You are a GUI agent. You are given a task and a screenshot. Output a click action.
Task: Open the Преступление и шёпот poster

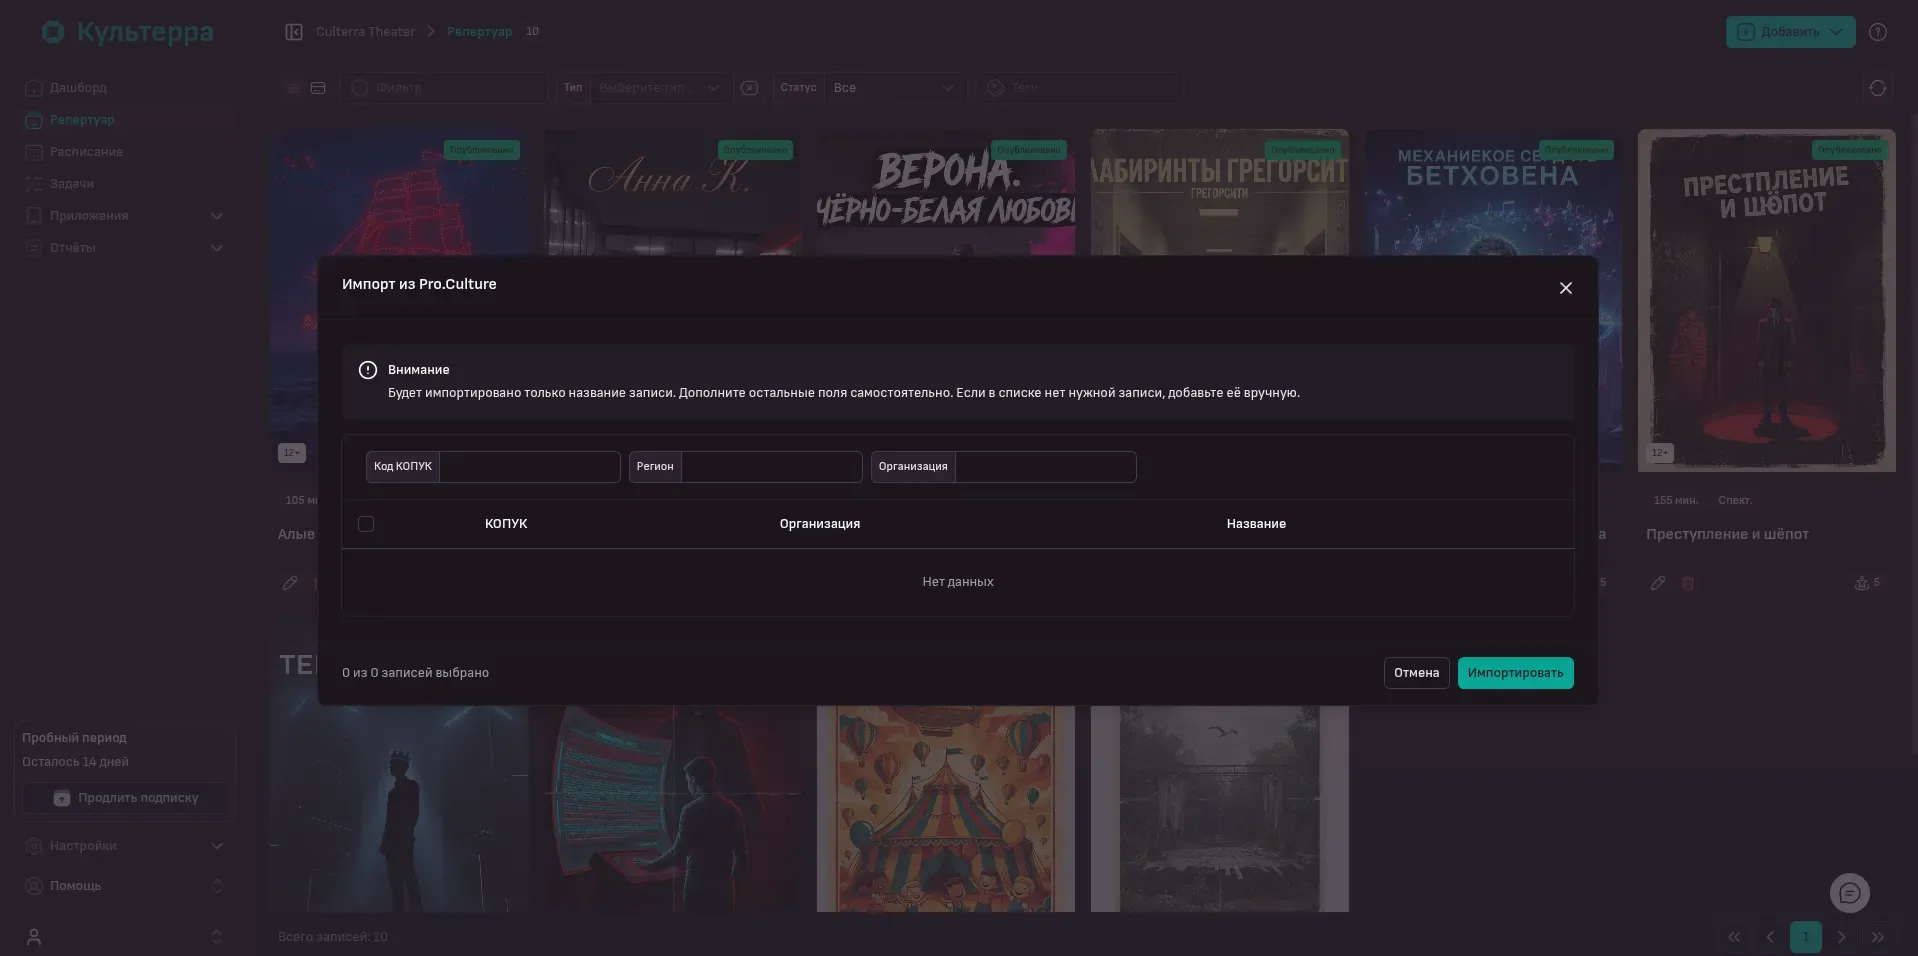1767,300
